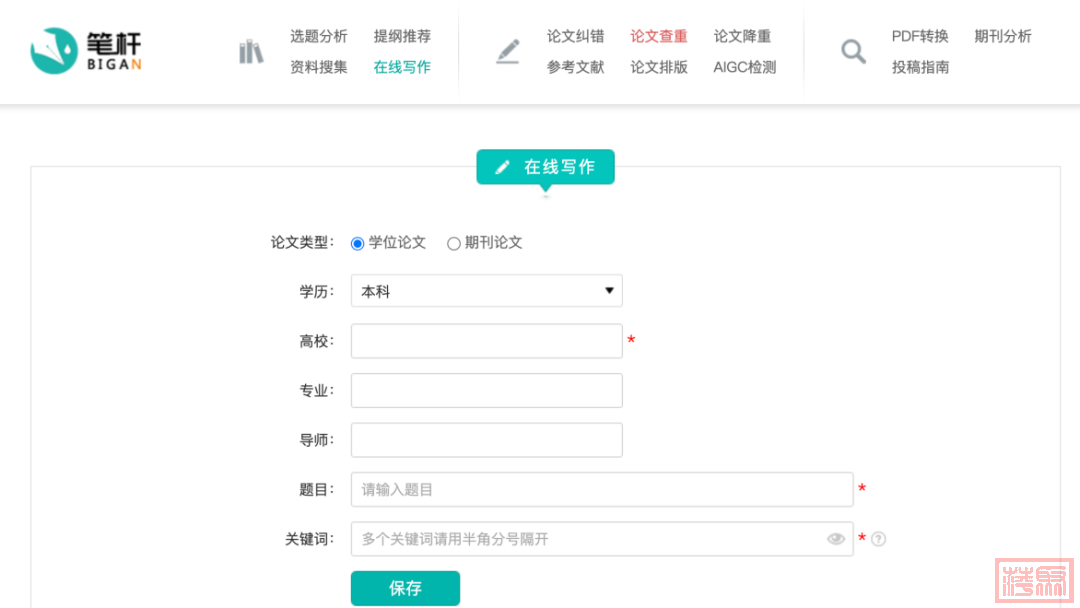Click the books icon in navigation

(251, 52)
